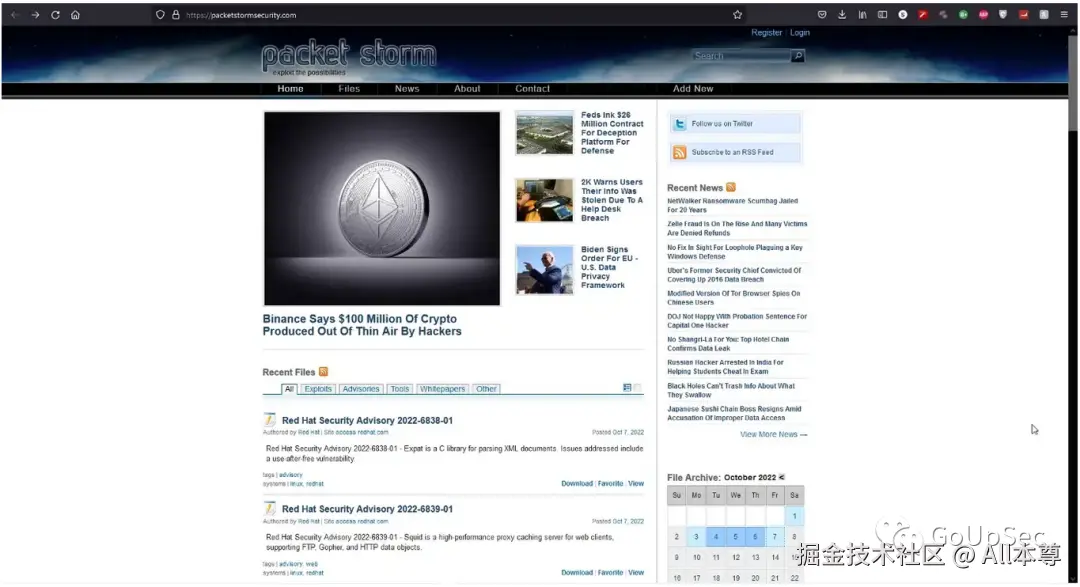Screen dimensions: 1080x587
Task: Click the orange RSS icon beside Subscribe
Action: coord(680,152)
